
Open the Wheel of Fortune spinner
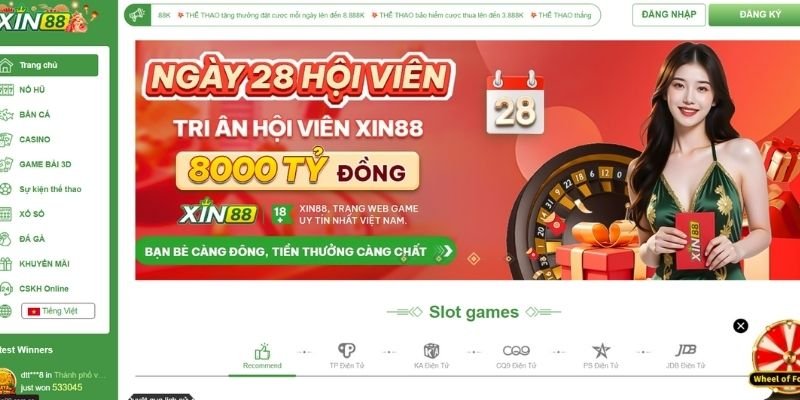tap(777, 353)
